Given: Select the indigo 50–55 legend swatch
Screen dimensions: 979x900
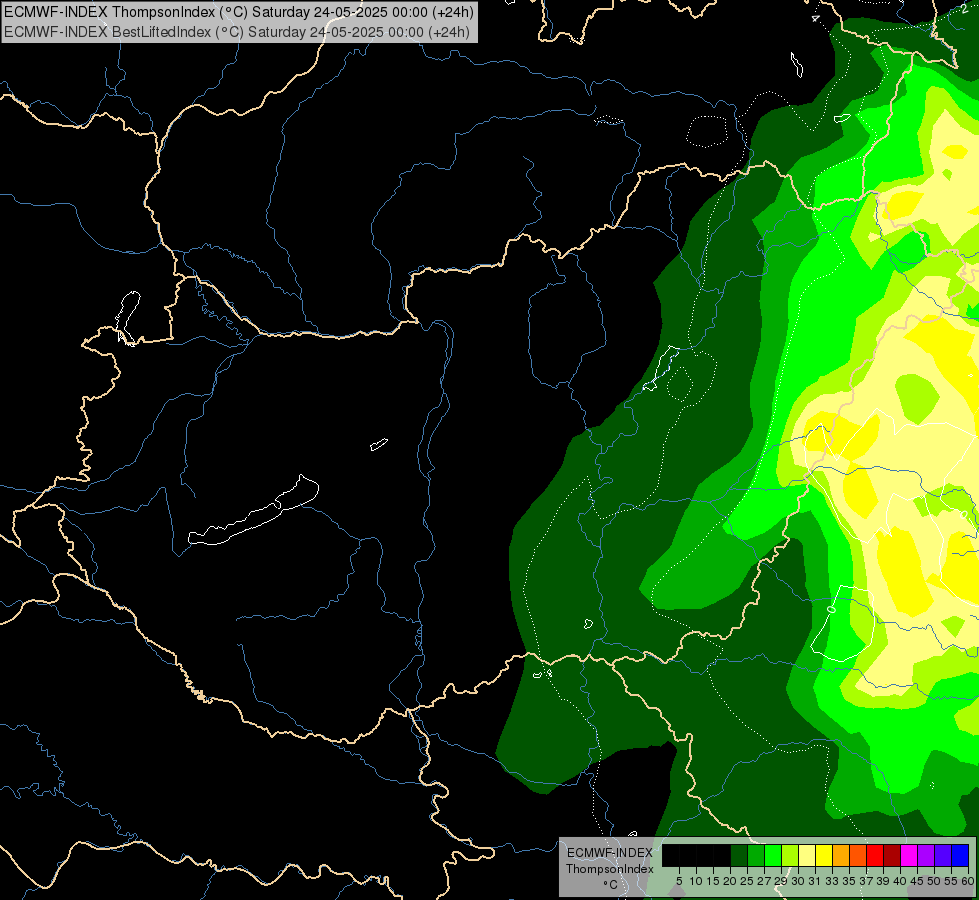Looking at the screenshot, I should click(x=943, y=855).
